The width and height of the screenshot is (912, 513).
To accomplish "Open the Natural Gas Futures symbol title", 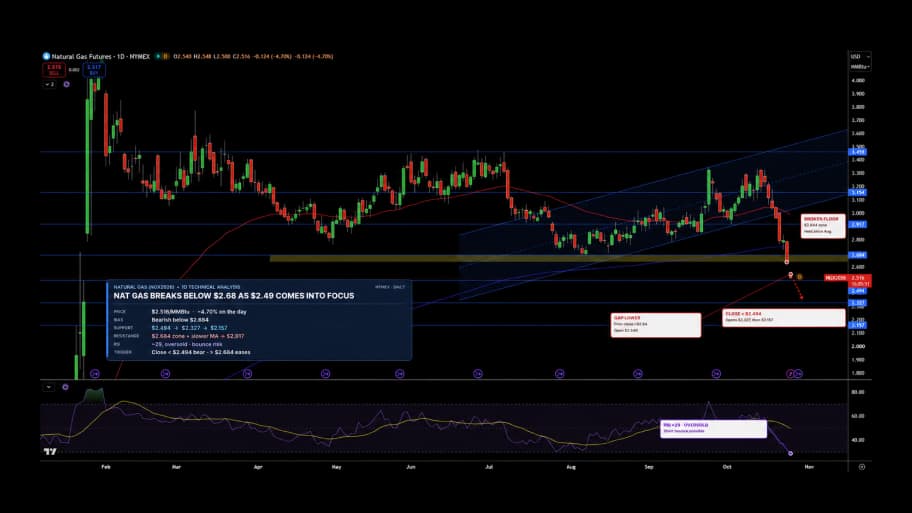I will [x=101, y=56].
